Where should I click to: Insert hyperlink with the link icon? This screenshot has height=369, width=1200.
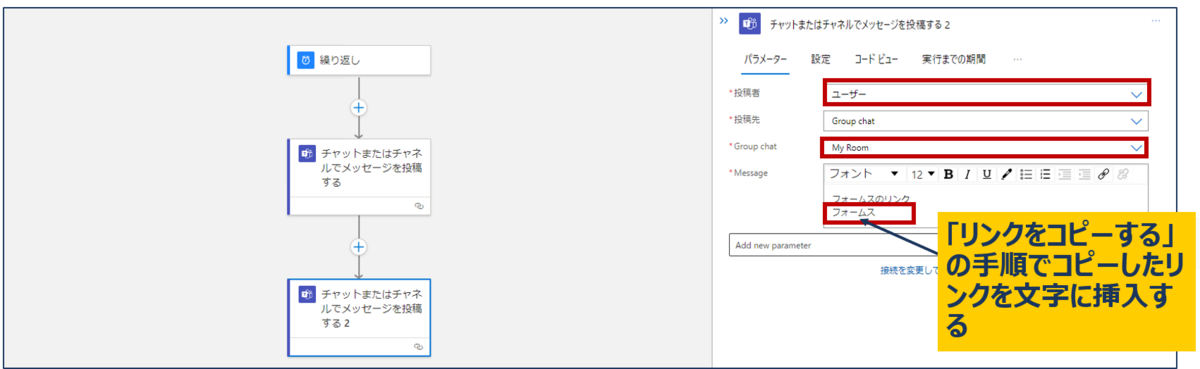point(1103,174)
